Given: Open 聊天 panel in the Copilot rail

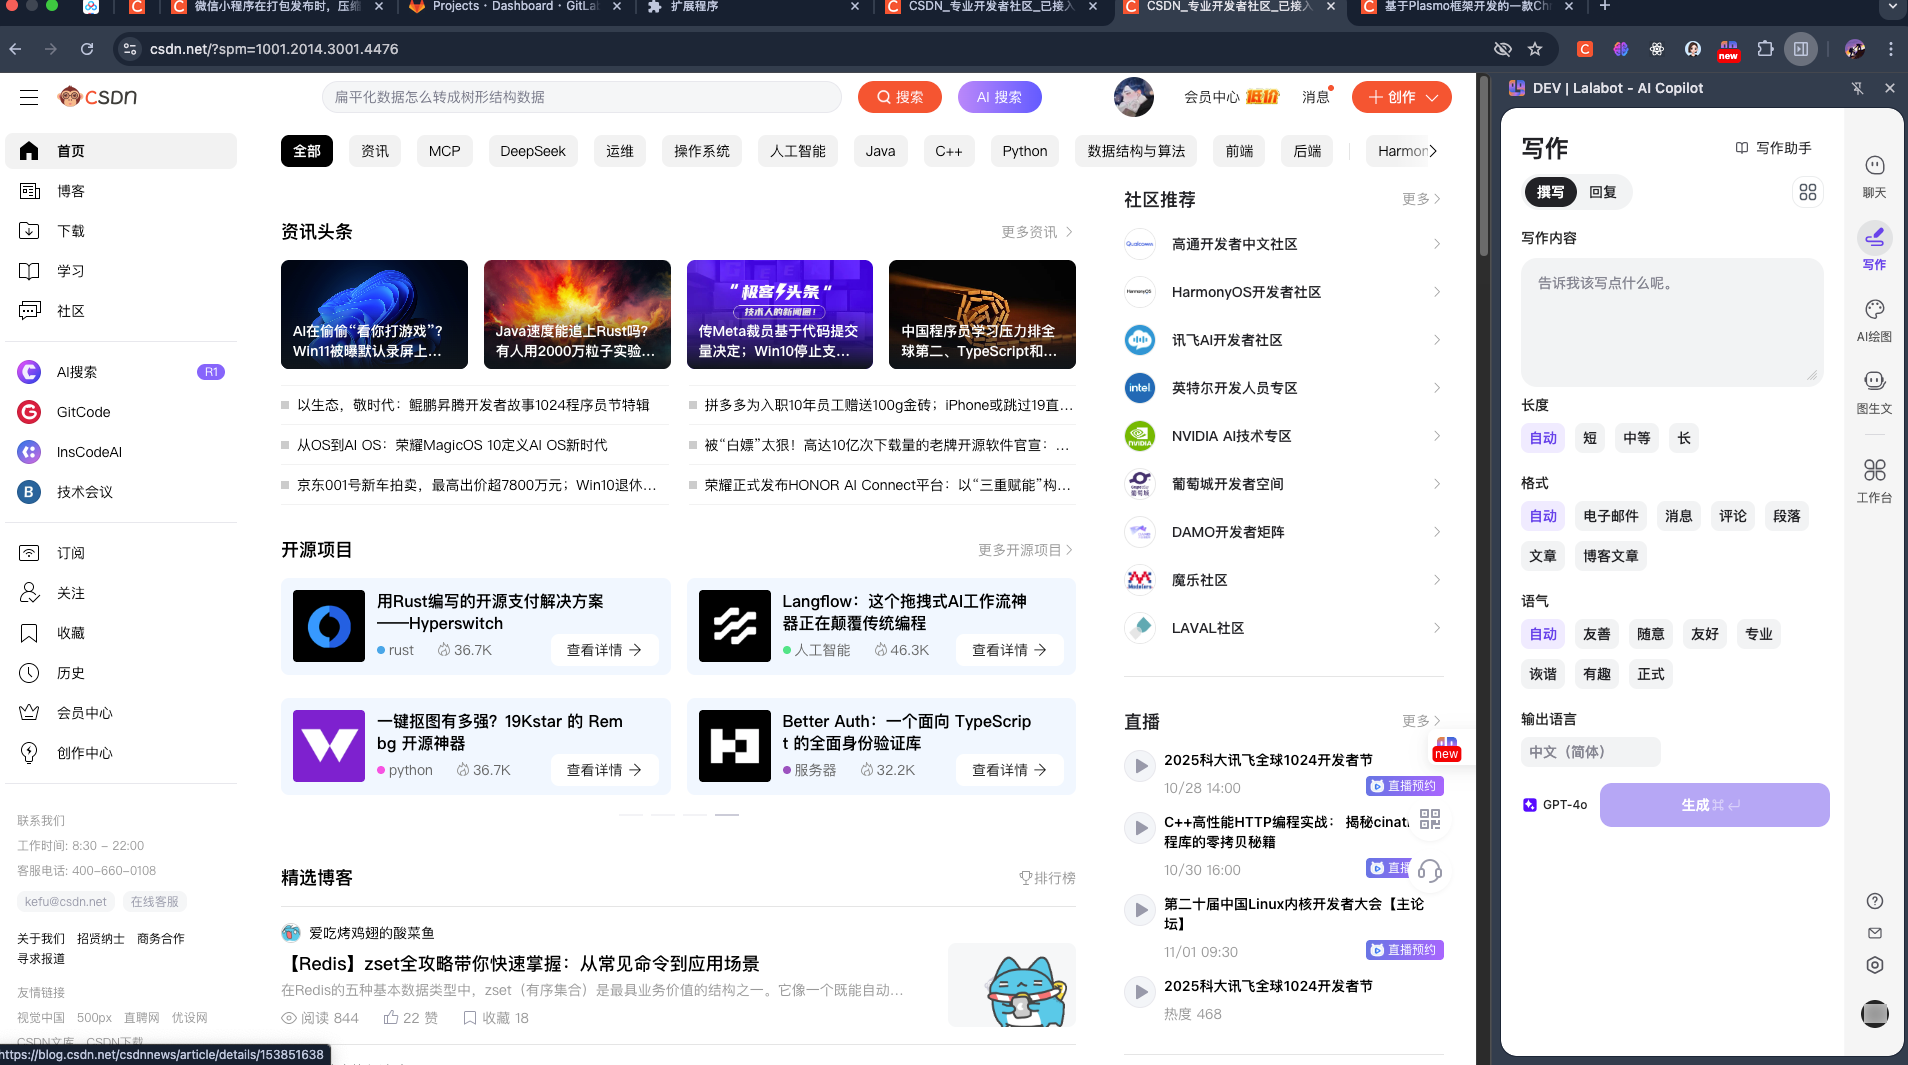Looking at the screenshot, I should pyautogui.click(x=1874, y=174).
